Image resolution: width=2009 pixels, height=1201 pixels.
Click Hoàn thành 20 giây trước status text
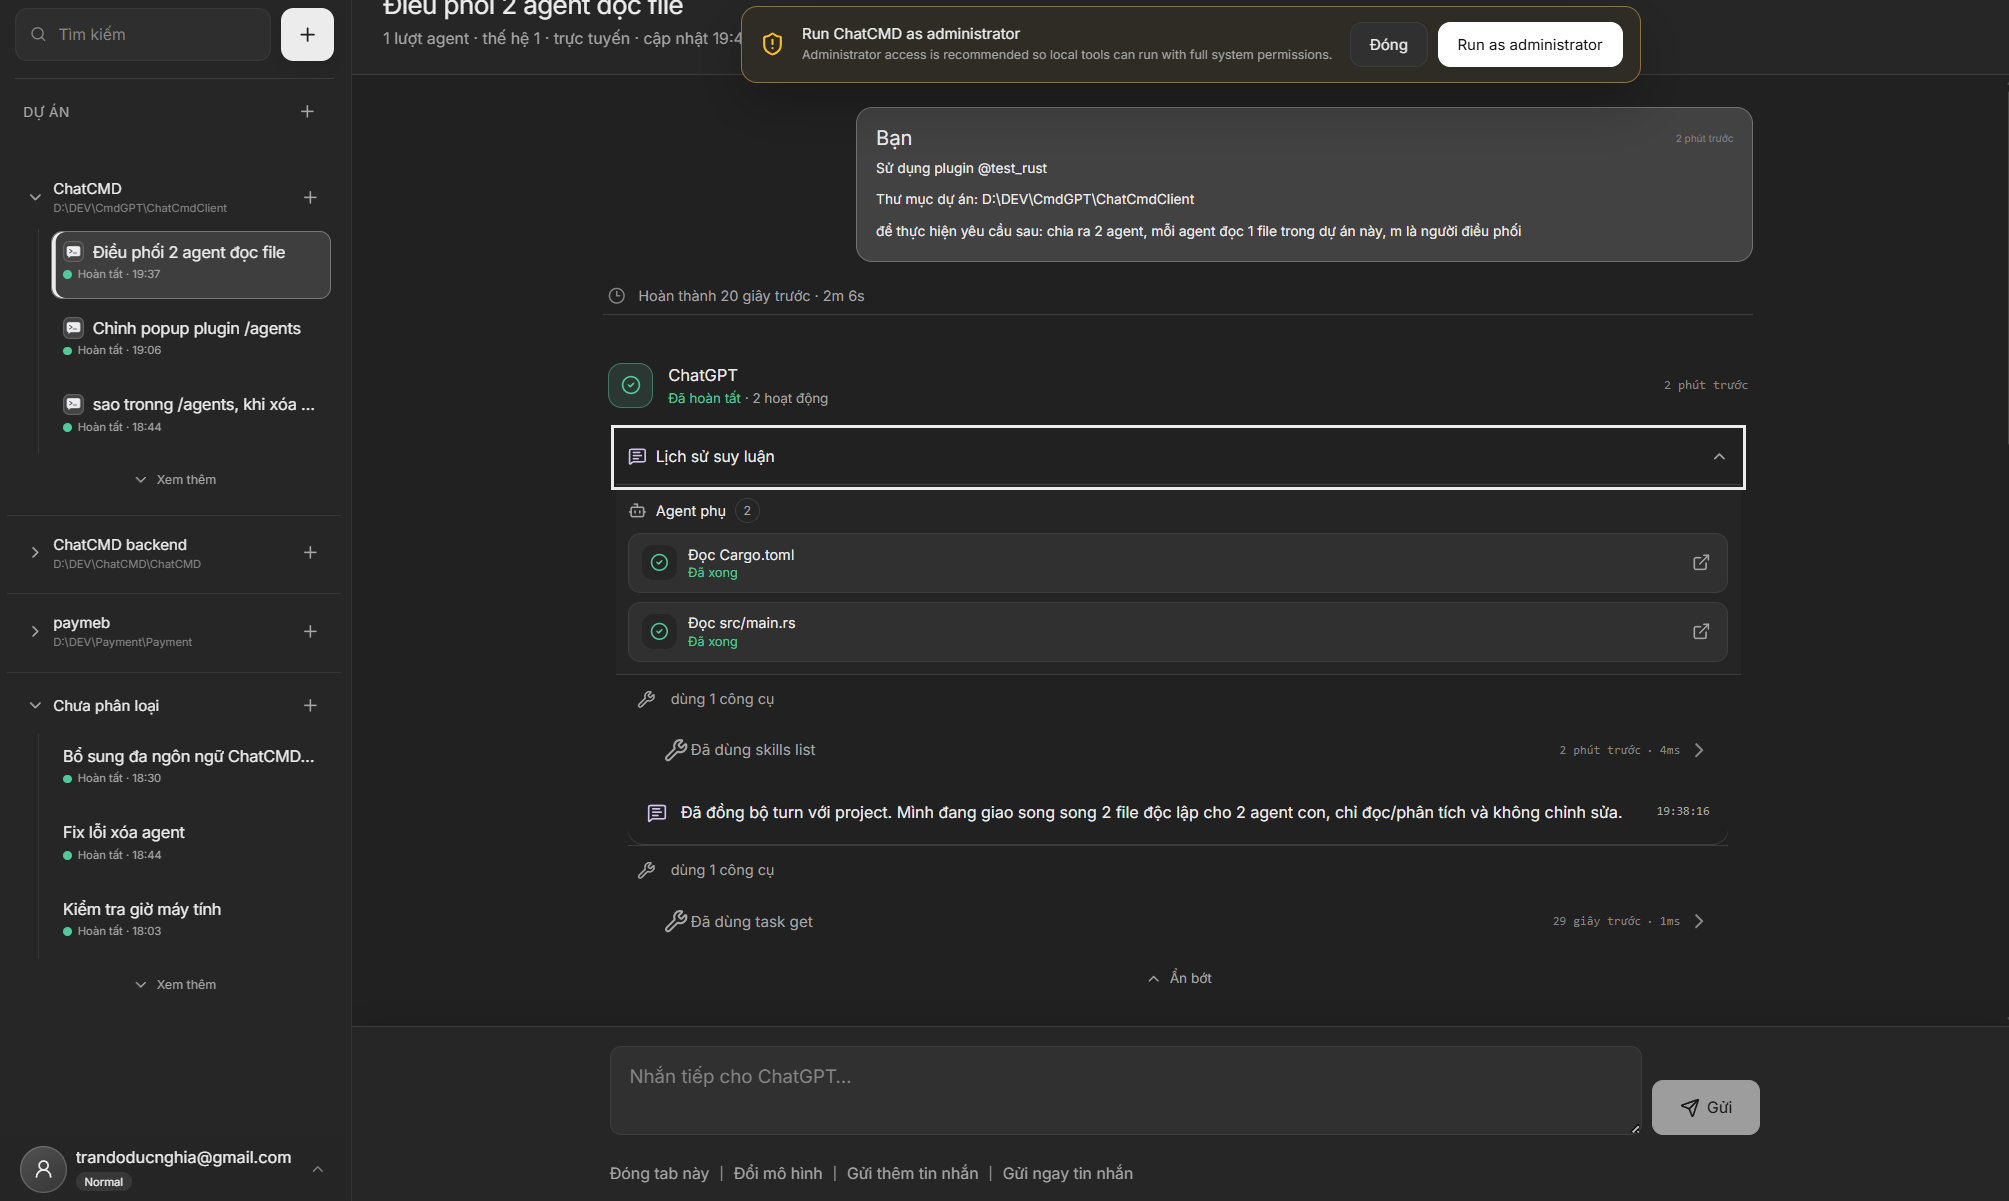point(751,296)
